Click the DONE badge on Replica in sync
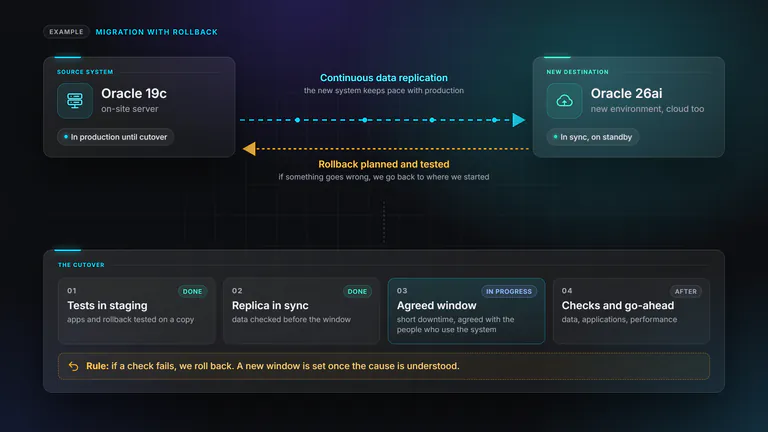 click(x=357, y=291)
